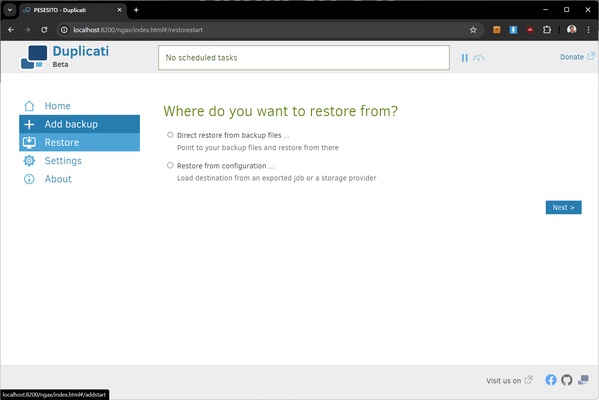Click the No scheduled tasks status box
The height and width of the screenshot is (400, 599).
(304, 58)
